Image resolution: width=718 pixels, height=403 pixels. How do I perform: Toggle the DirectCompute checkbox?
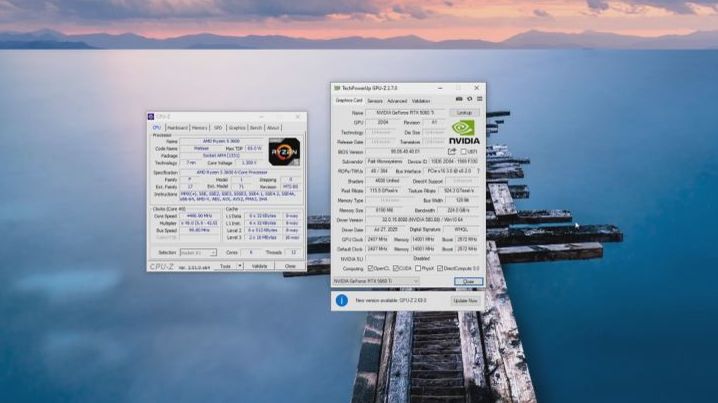click(x=440, y=268)
